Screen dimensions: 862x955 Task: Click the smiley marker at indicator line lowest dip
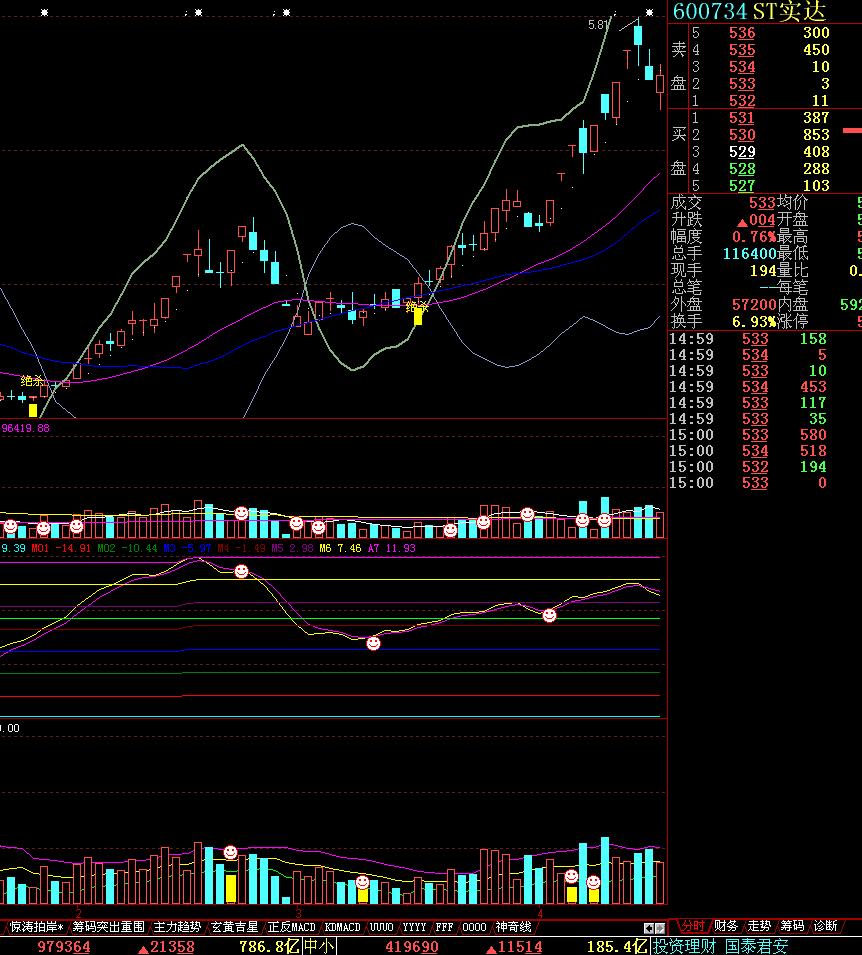pyautogui.click(x=373, y=644)
